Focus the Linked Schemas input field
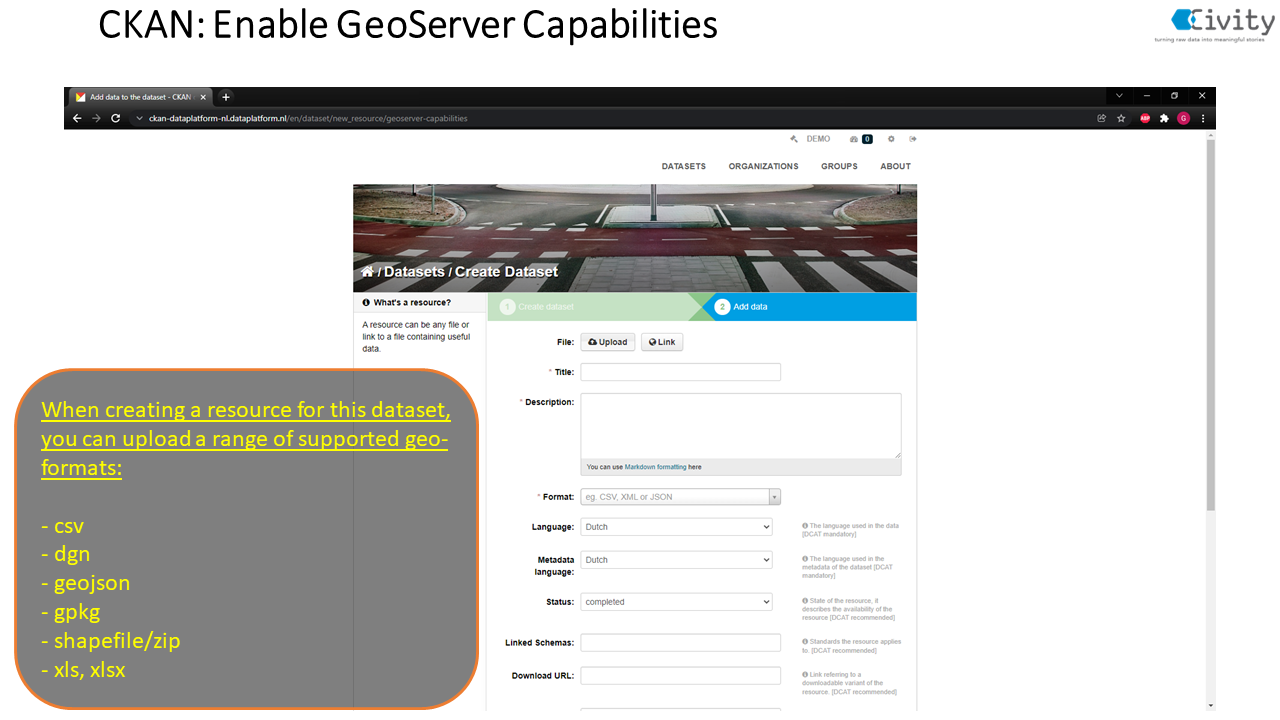The width and height of the screenshot is (1280, 720). click(680, 643)
